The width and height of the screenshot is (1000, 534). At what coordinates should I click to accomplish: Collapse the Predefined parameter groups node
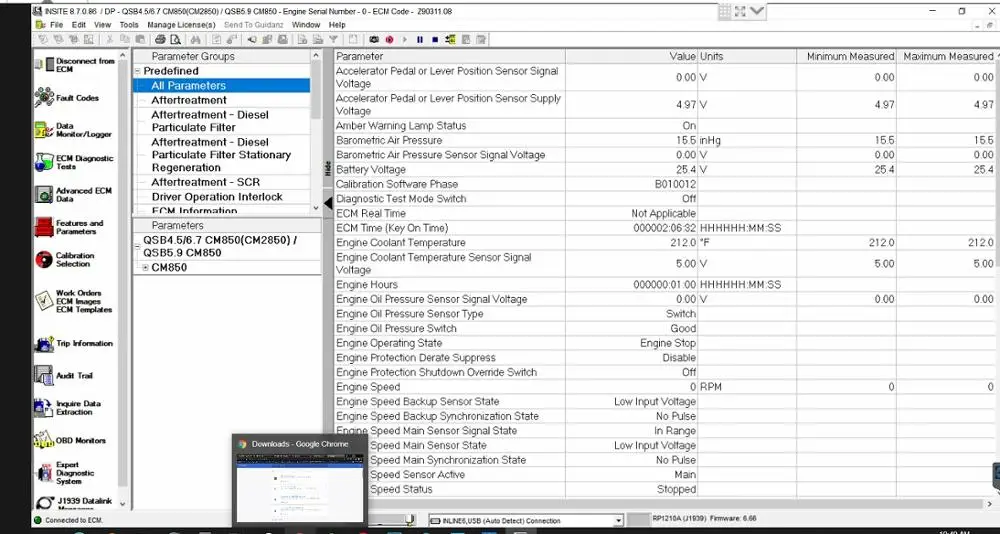point(137,71)
